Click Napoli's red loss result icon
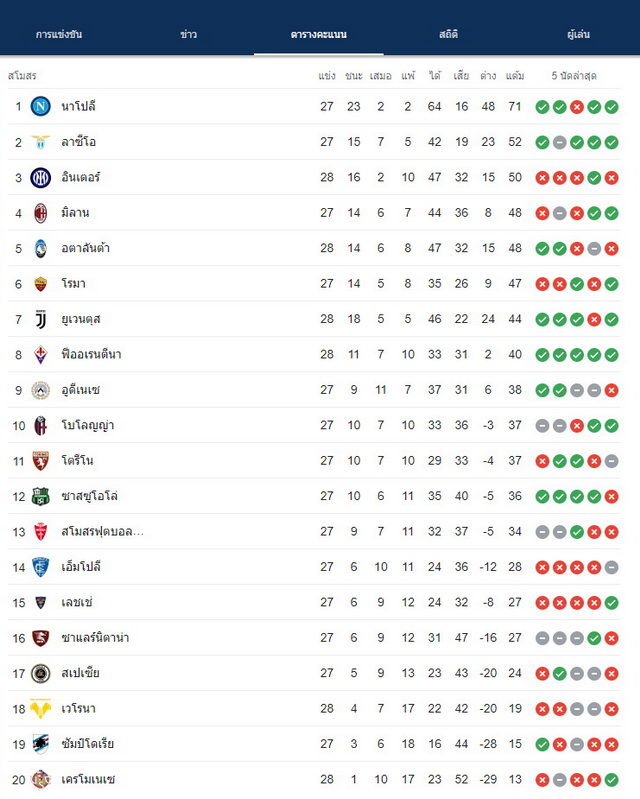 (576, 107)
